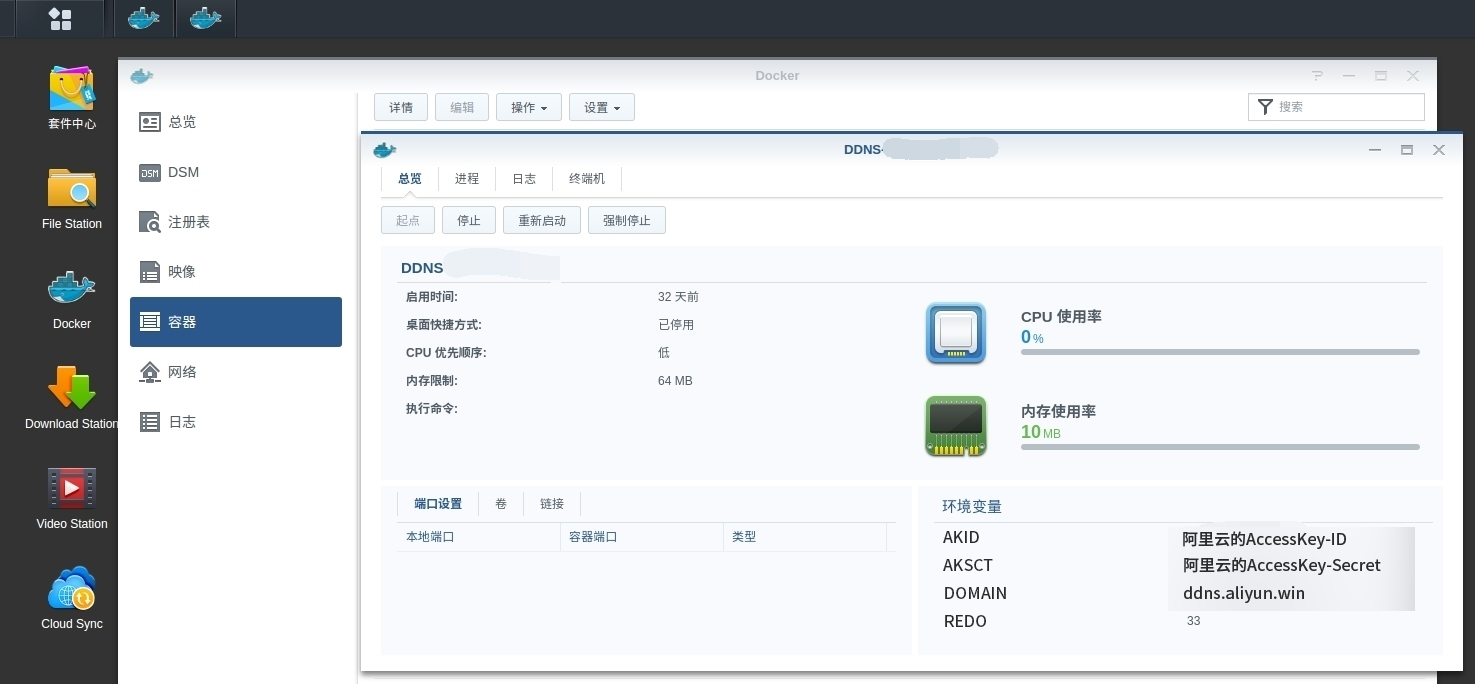The image size is (1475, 684).
Task: Open 网络 network in sidebar
Action: coord(236,372)
